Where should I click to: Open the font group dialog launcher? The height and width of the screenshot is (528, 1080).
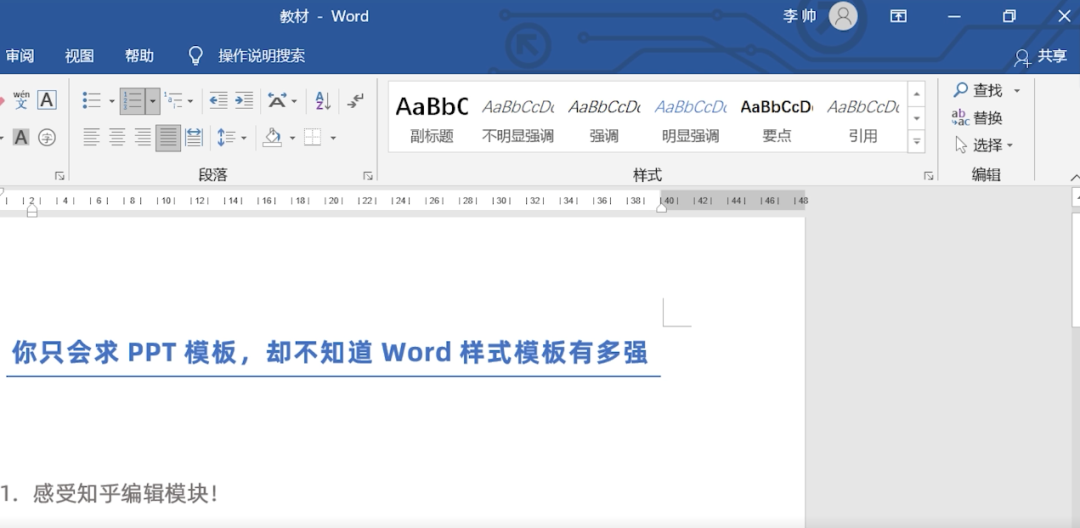[60, 176]
